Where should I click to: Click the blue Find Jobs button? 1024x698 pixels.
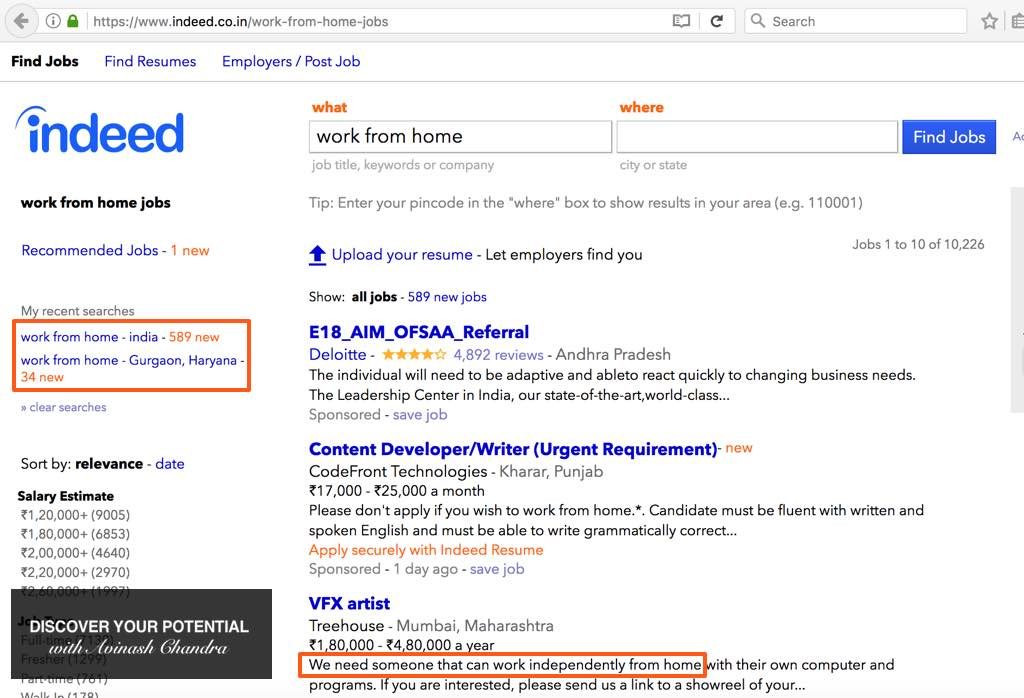[949, 136]
